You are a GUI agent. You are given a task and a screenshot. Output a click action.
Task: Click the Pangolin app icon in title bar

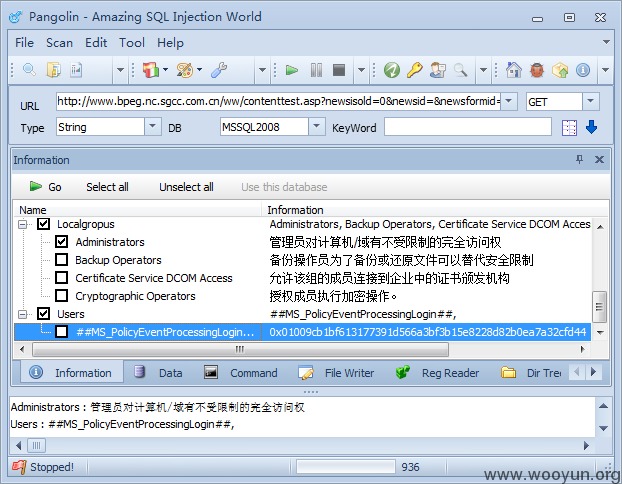(16, 17)
